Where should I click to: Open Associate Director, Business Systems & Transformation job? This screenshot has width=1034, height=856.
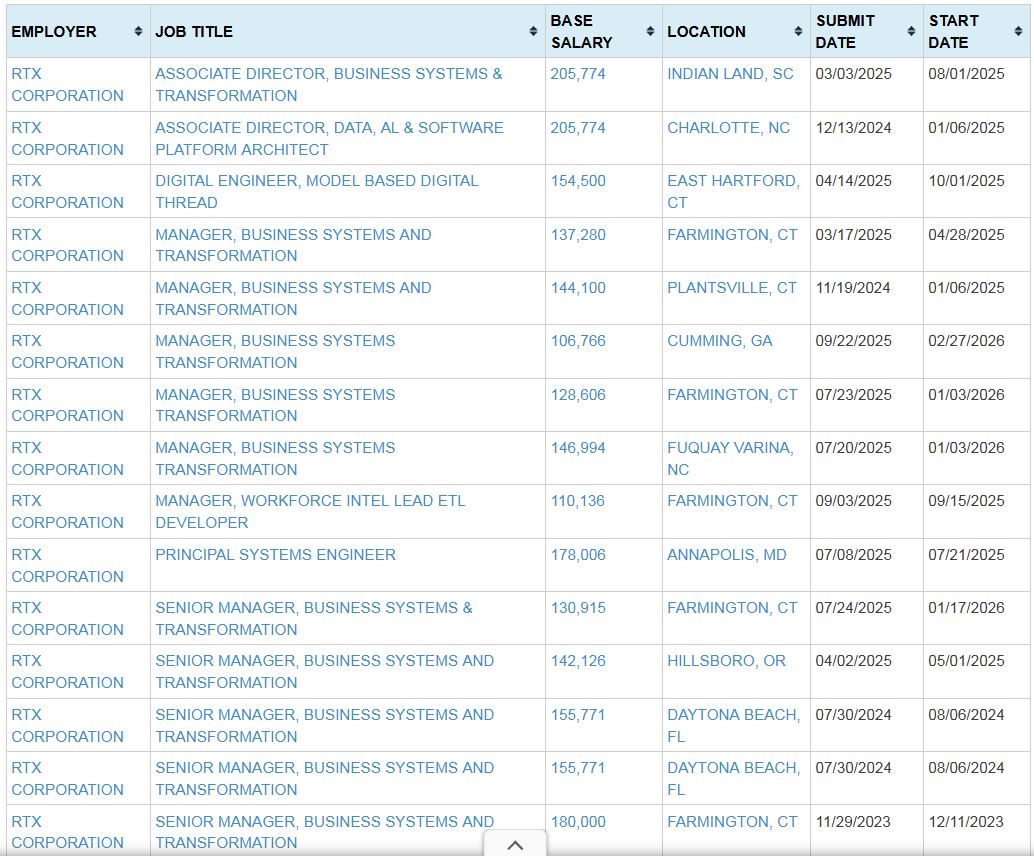click(328, 84)
